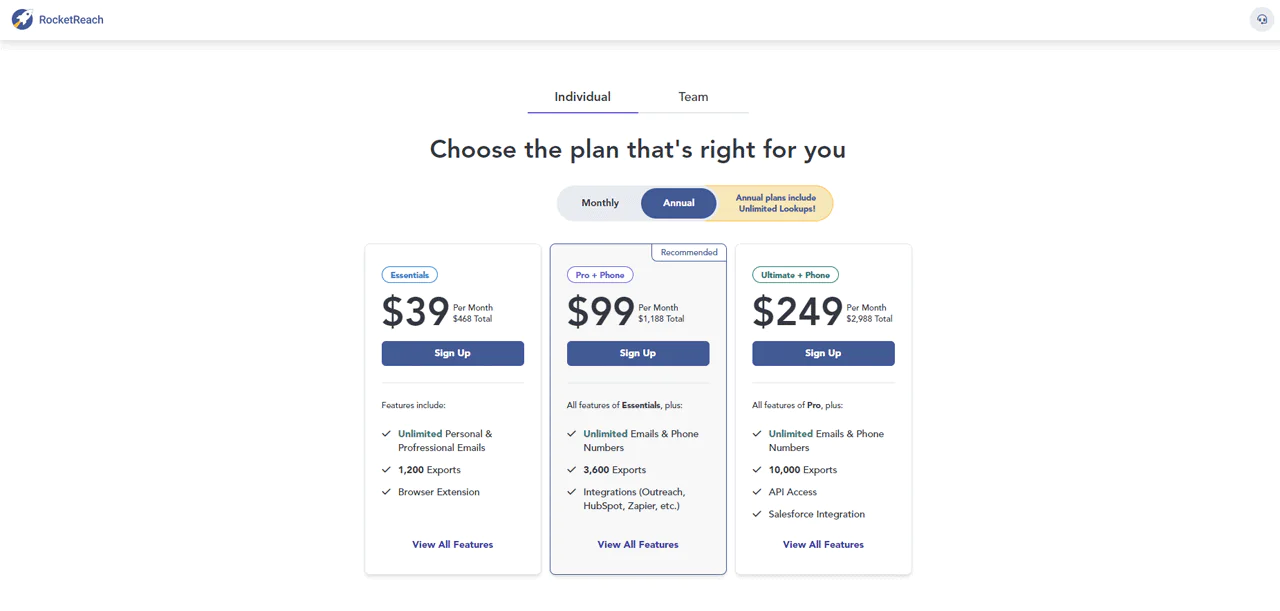Switch billing to Monthly

600,202
